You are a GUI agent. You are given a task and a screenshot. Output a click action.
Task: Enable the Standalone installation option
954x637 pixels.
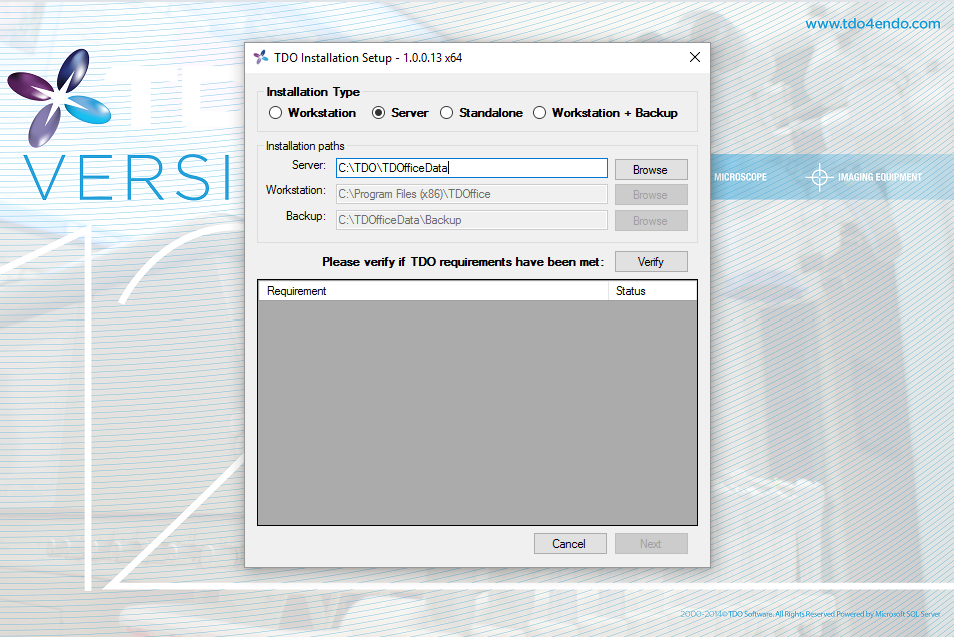(446, 112)
